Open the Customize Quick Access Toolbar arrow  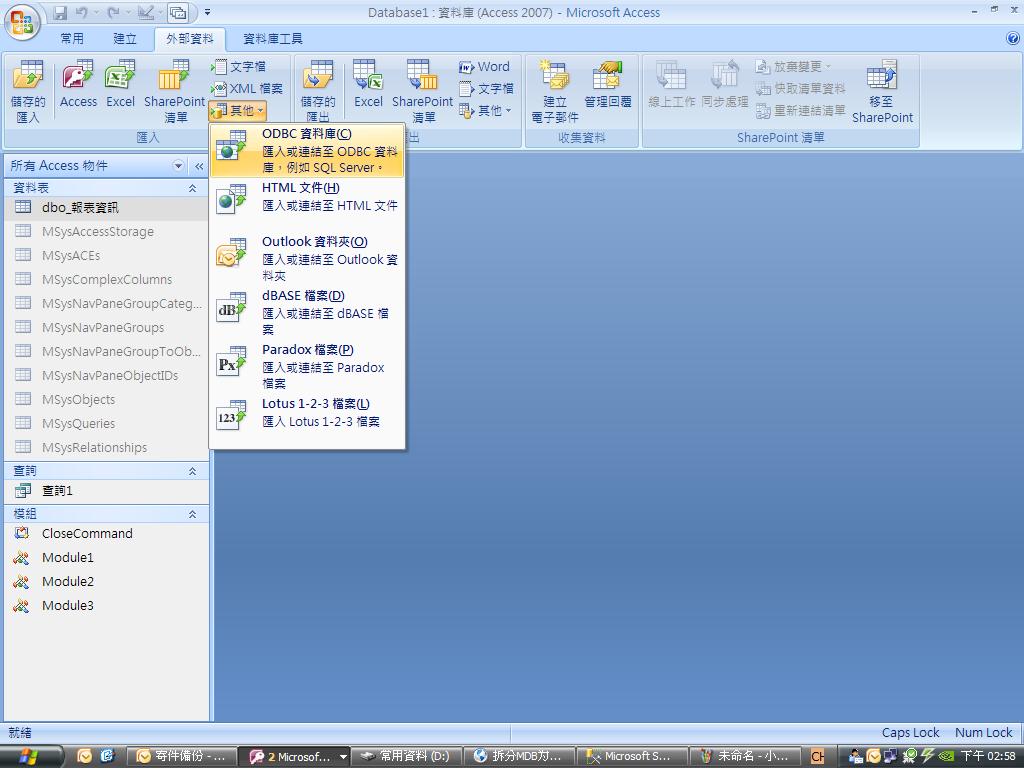click(x=208, y=12)
